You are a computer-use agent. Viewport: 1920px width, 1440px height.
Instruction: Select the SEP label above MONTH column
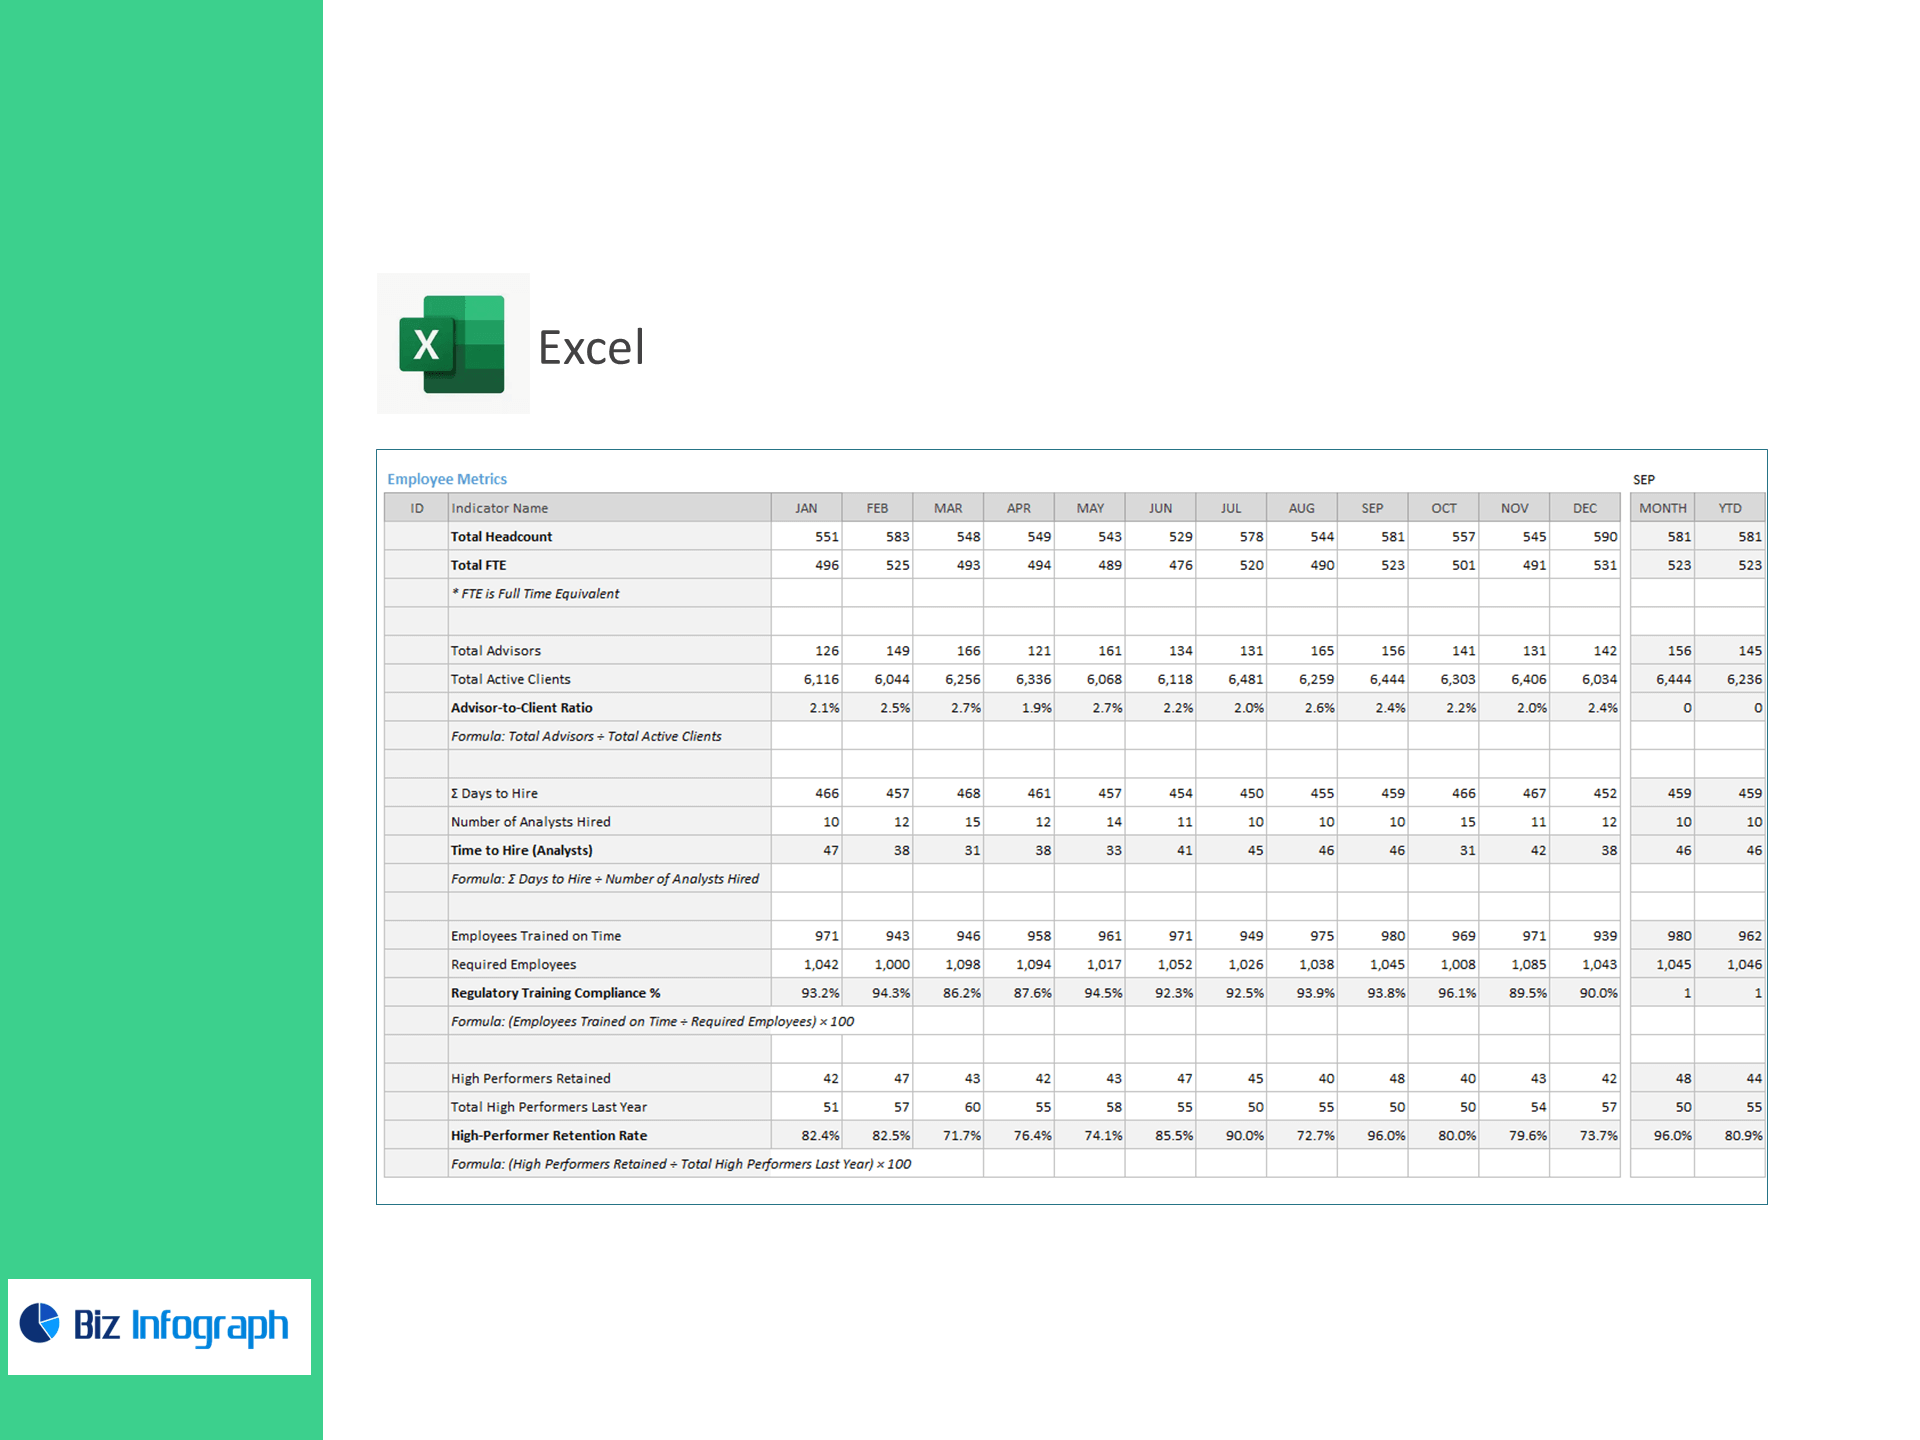click(x=1644, y=480)
